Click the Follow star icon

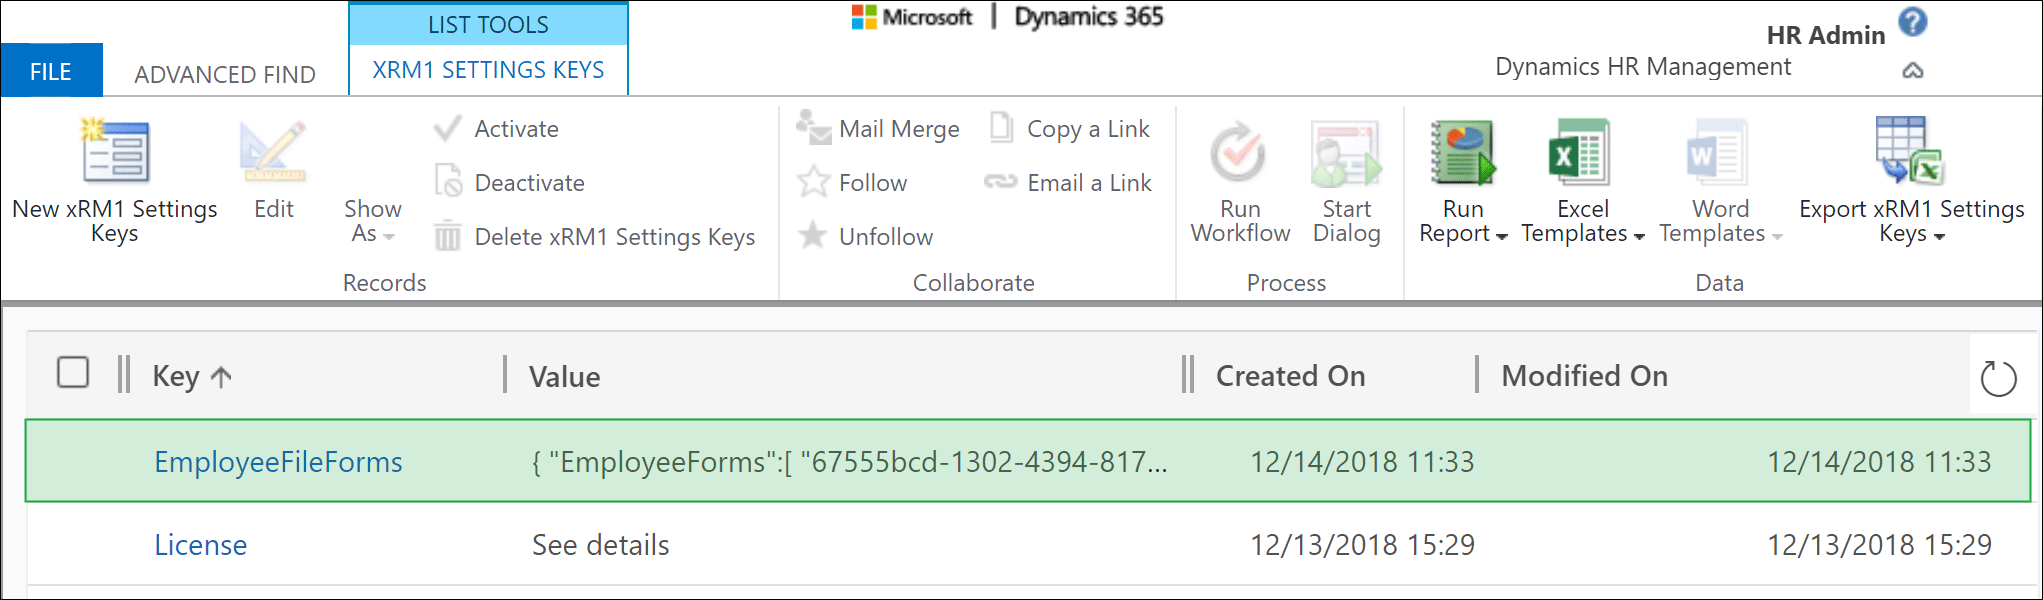click(813, 183)
